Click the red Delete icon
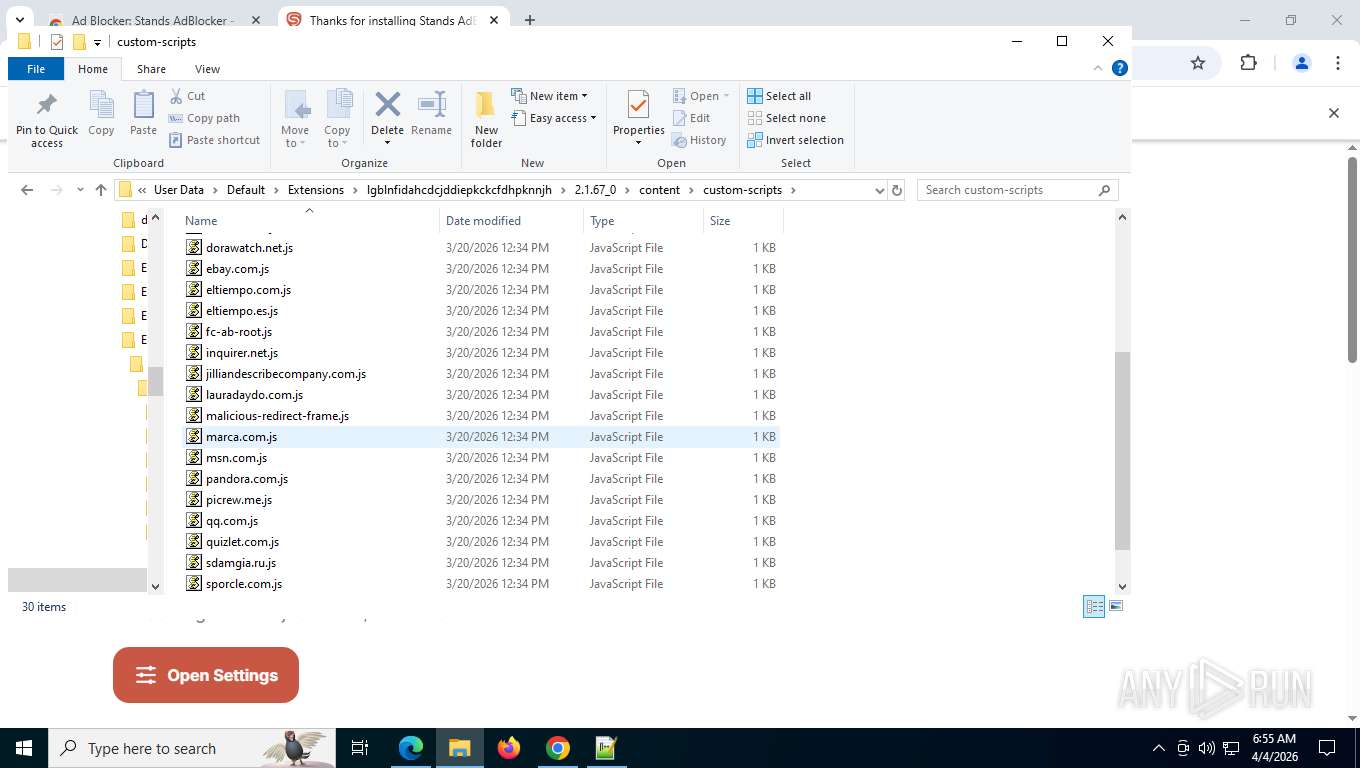The width and height of the screenshot is (1360, 768). click(x=387, y=104)
